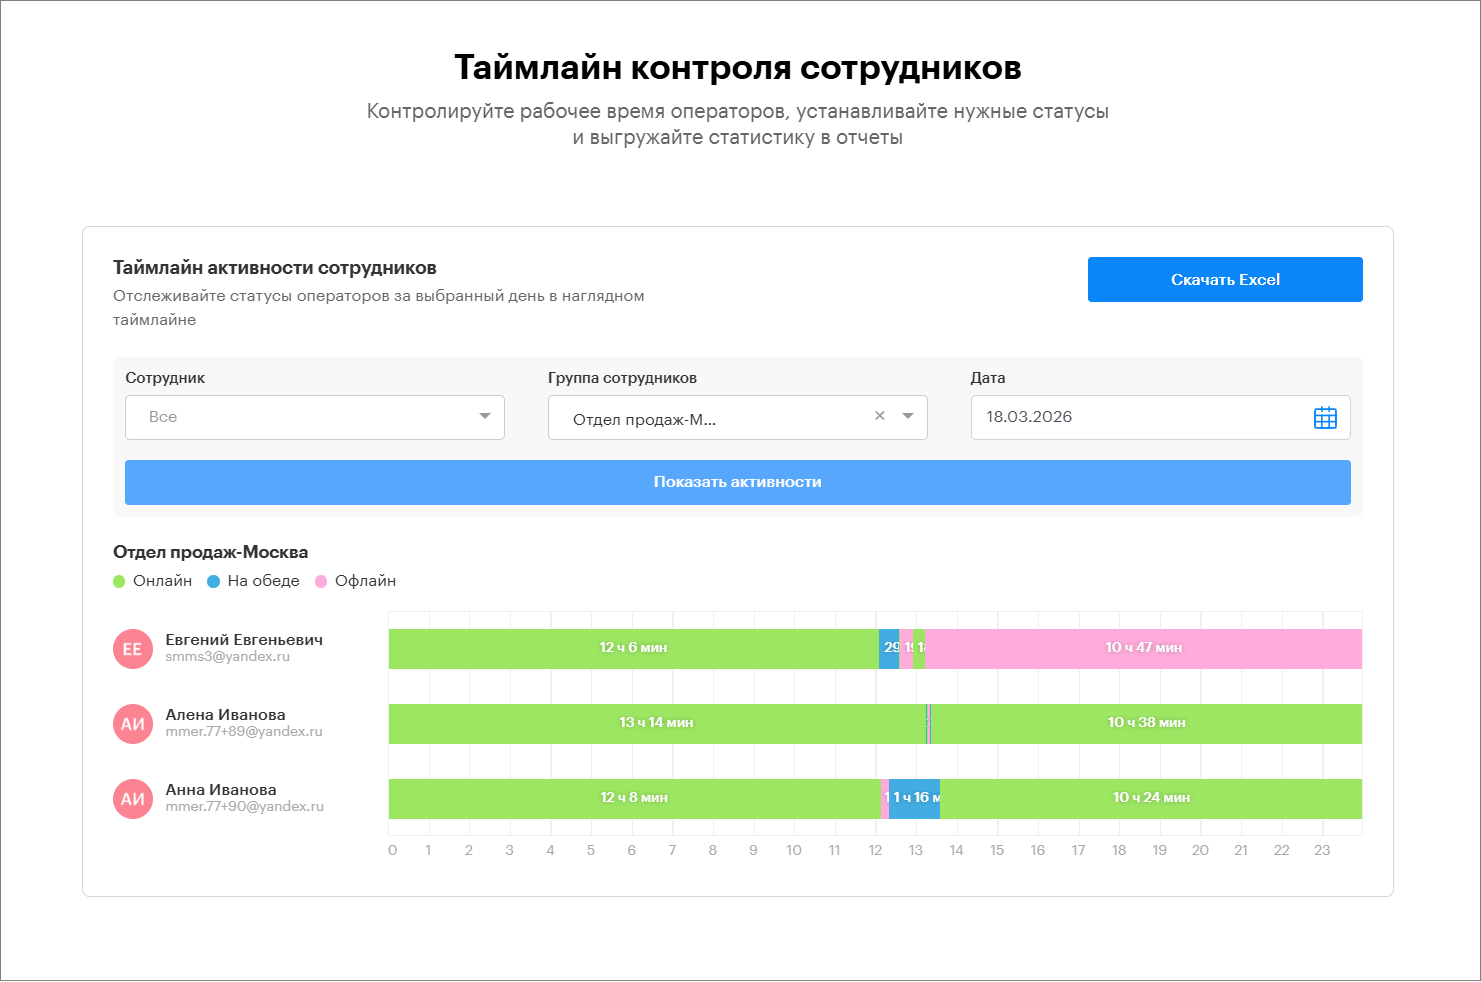Image resolution: width=1481 pixels, height=982 pixels.
Task: Click the email smms3@yandex.ru
Action: pyautogui.click(x=227, y=657)
